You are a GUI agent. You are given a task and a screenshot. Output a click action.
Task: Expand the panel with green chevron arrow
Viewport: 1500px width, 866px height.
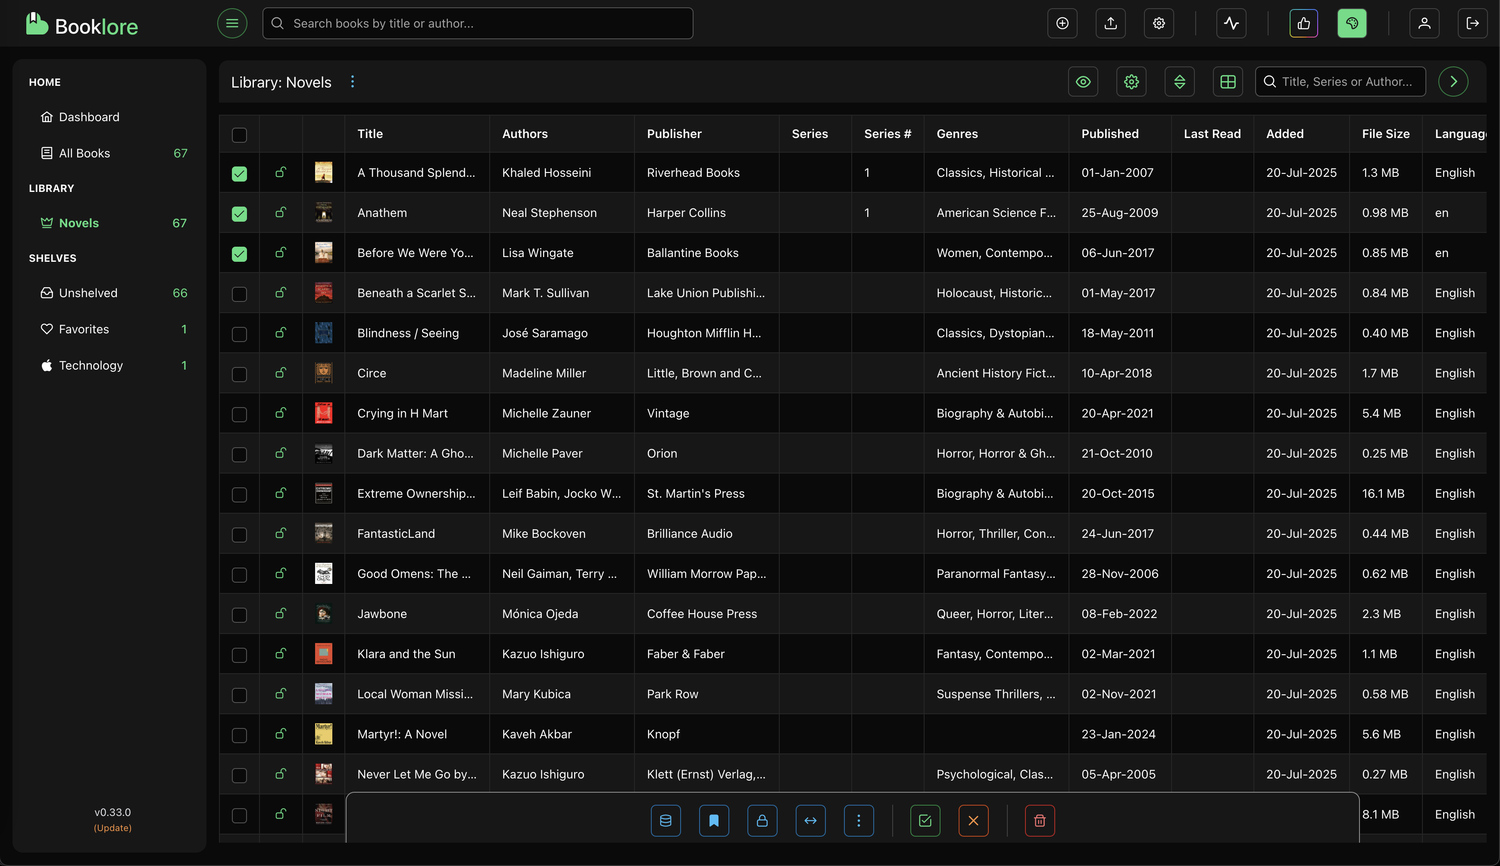coord(1453,82)
